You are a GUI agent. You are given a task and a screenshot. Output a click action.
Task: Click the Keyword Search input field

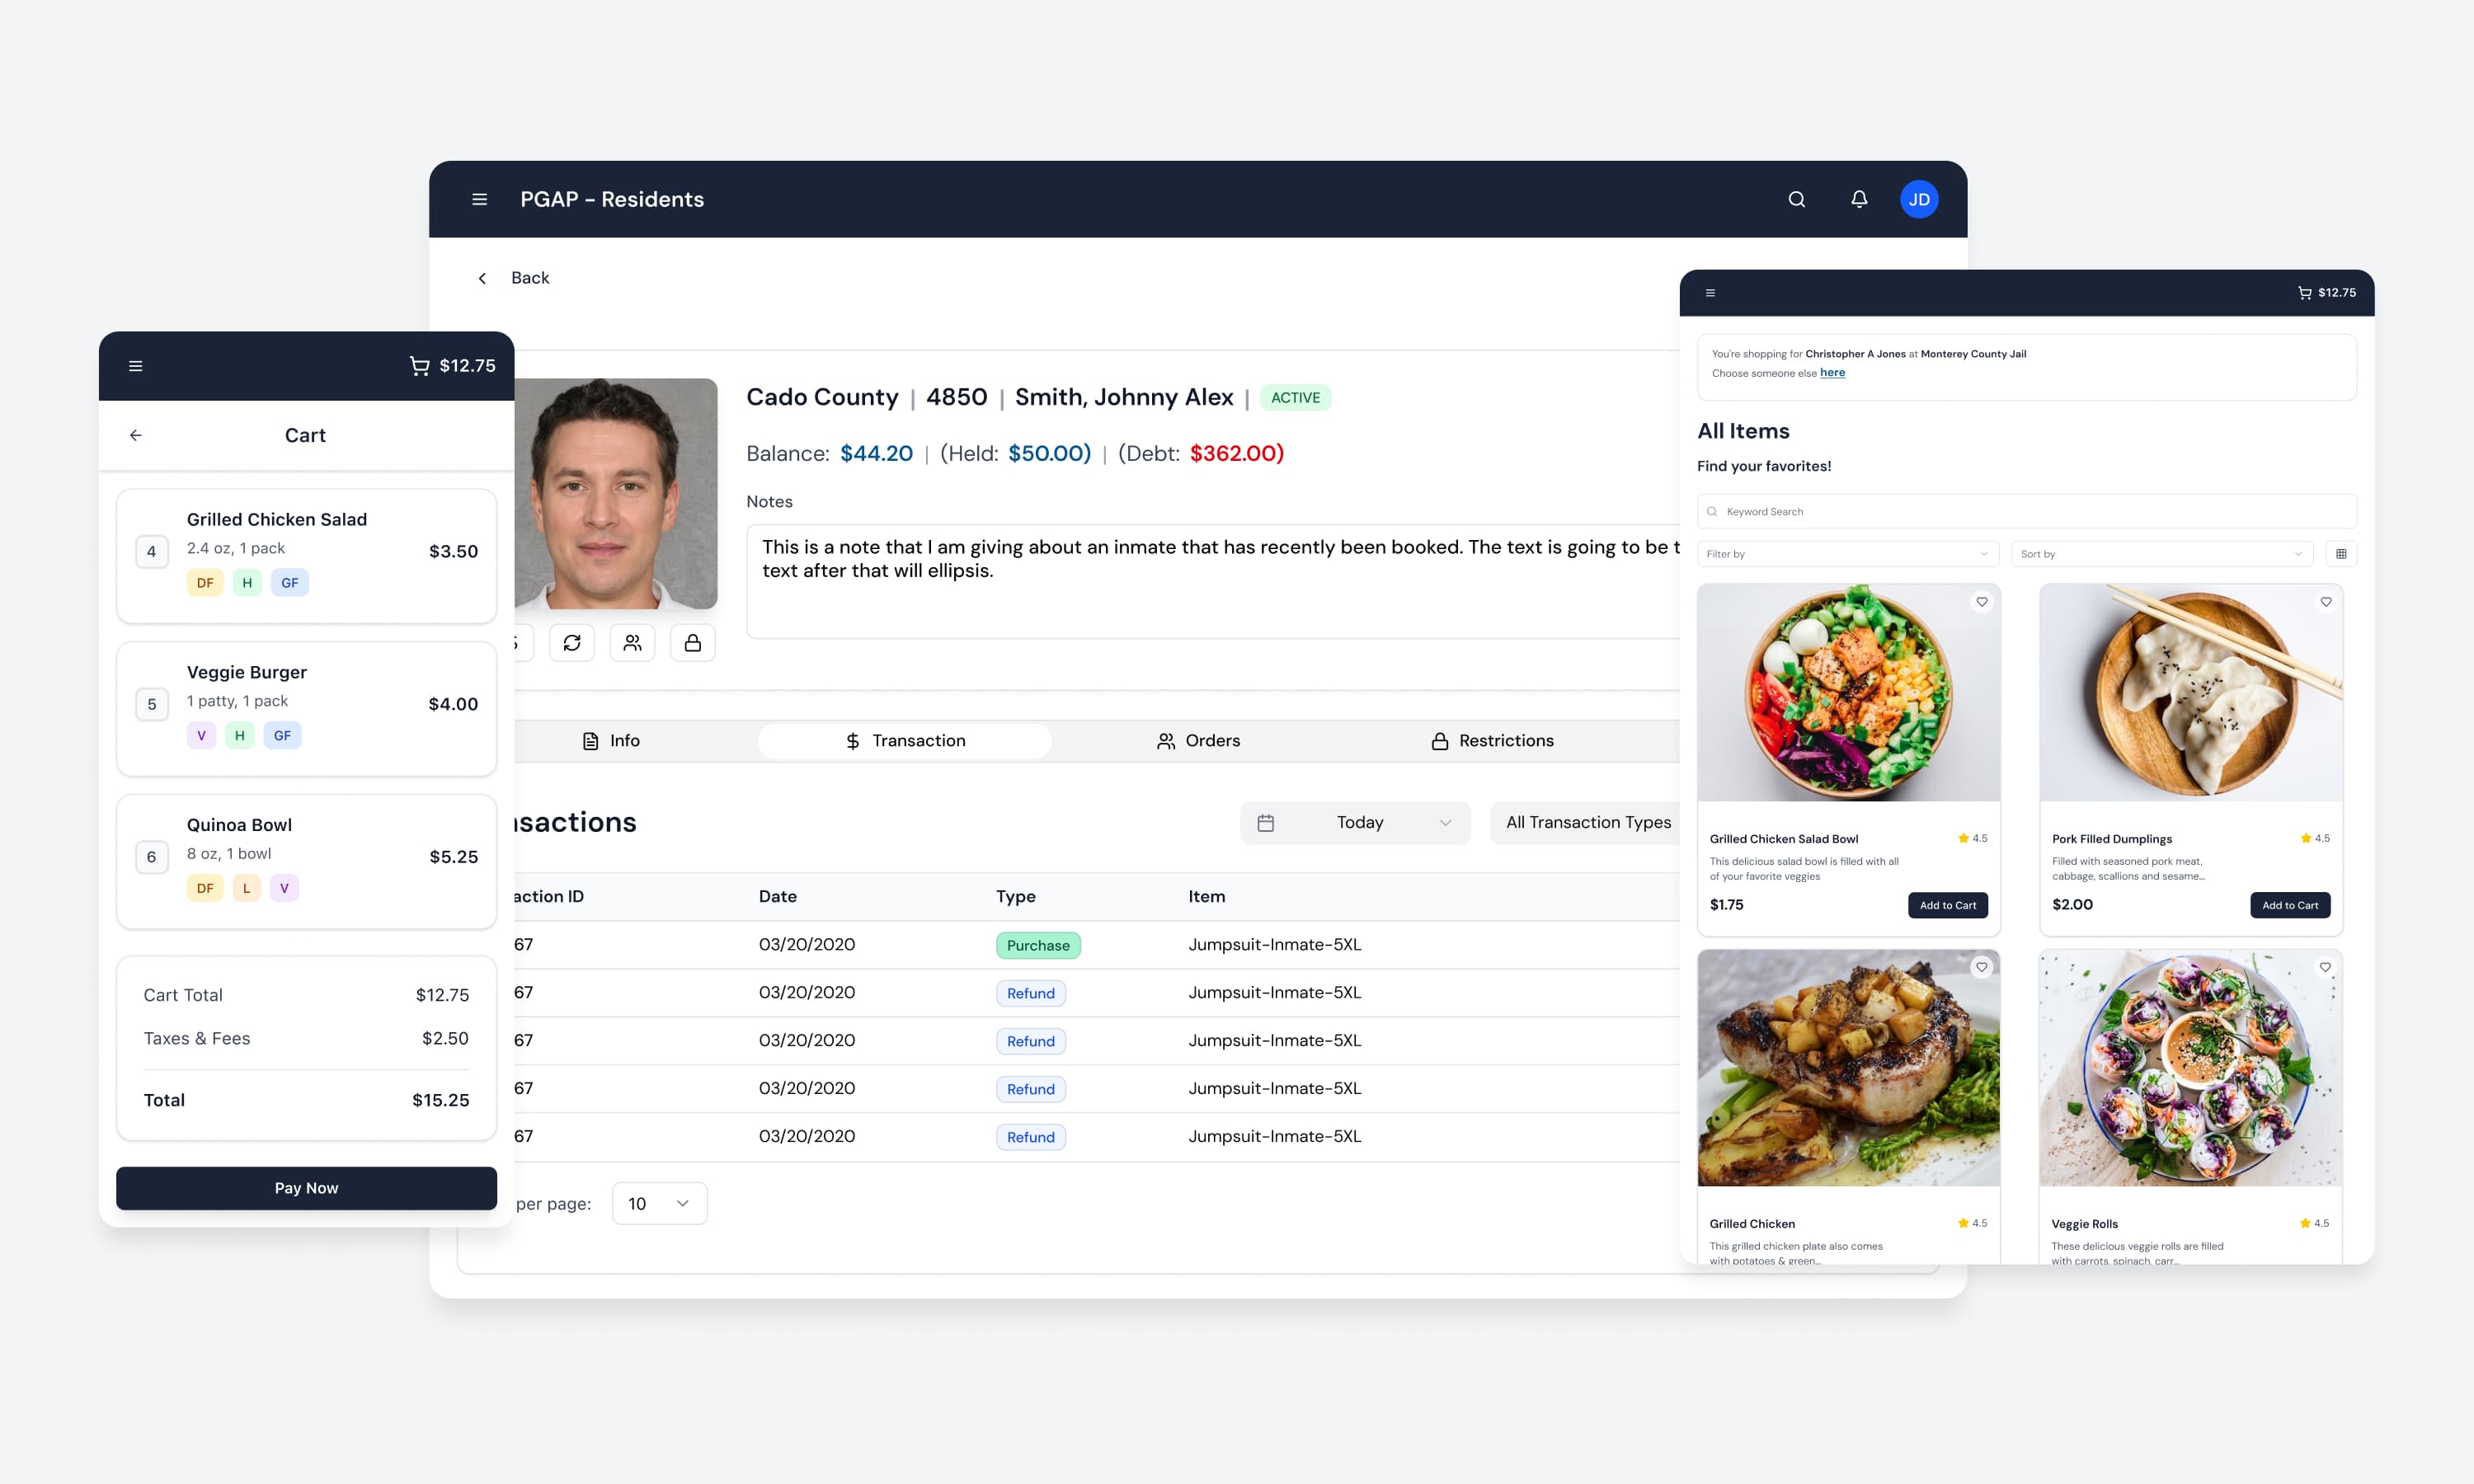tap(2026, 511)
